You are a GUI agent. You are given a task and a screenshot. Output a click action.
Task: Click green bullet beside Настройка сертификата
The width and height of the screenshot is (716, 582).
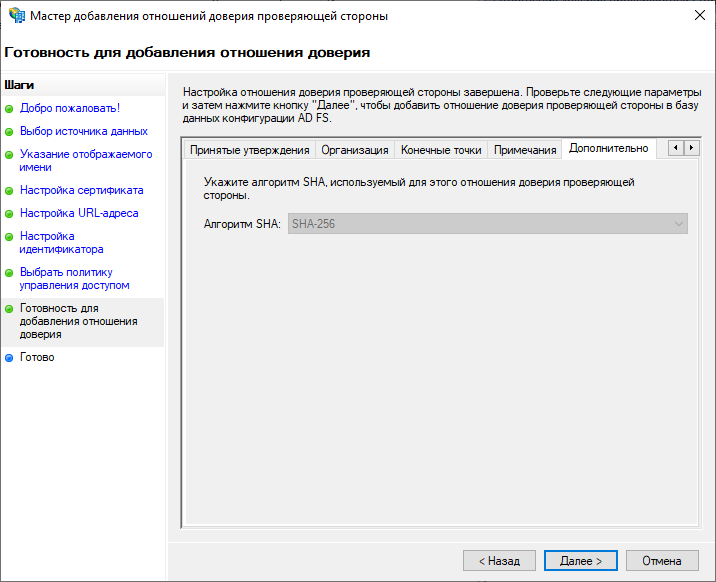[x=10, y=190]
